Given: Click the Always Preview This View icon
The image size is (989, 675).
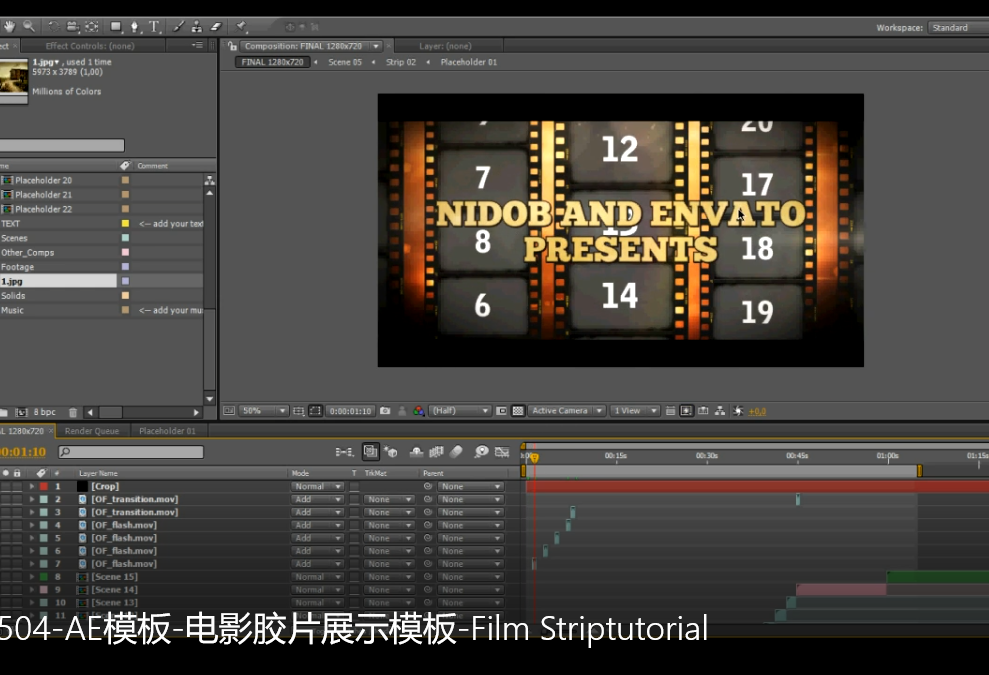Looking at the screenshot, I should tap(229, 411).
